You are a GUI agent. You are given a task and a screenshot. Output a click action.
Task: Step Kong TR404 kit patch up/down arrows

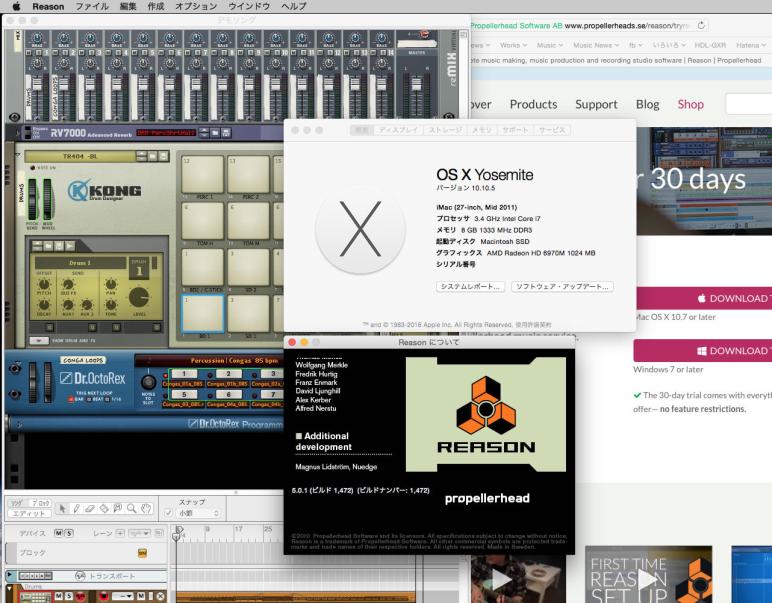pos(141,156)
